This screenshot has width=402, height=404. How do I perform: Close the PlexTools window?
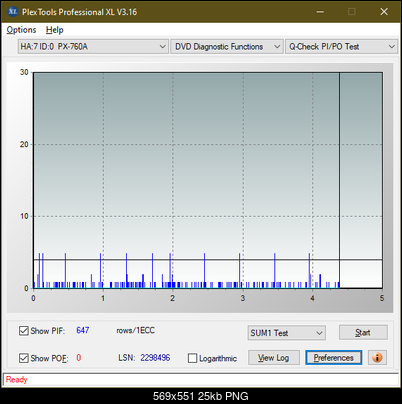(x=384, y=12)
